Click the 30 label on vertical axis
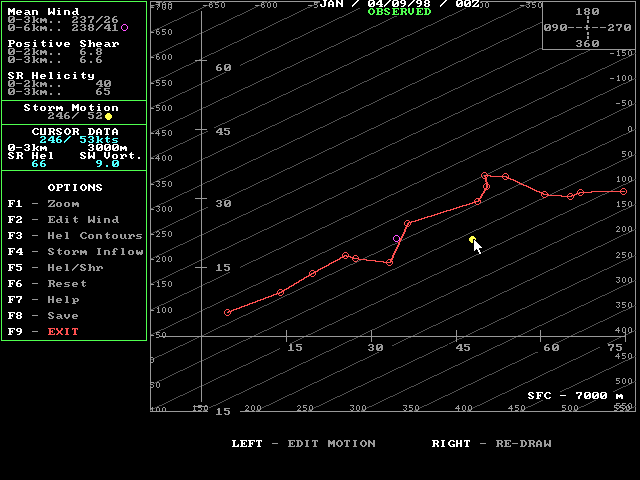The image size is (640, 480). [x=223, y=204]
